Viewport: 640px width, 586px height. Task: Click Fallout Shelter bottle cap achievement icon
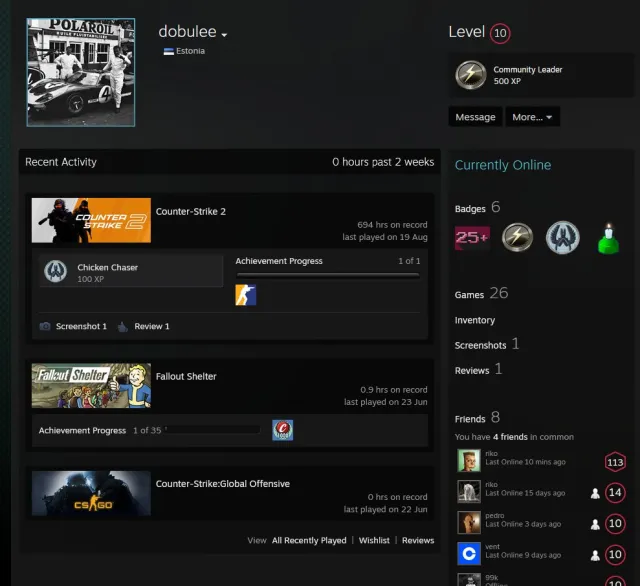282,430
